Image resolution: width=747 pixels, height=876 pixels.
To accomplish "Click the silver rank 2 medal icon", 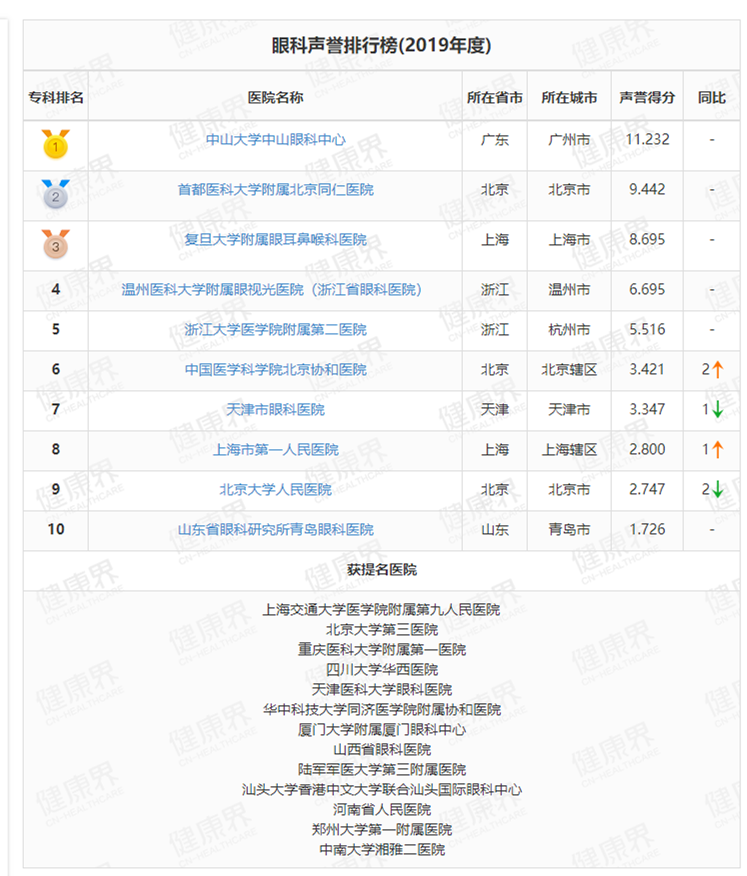I will [x=55, y=194].
